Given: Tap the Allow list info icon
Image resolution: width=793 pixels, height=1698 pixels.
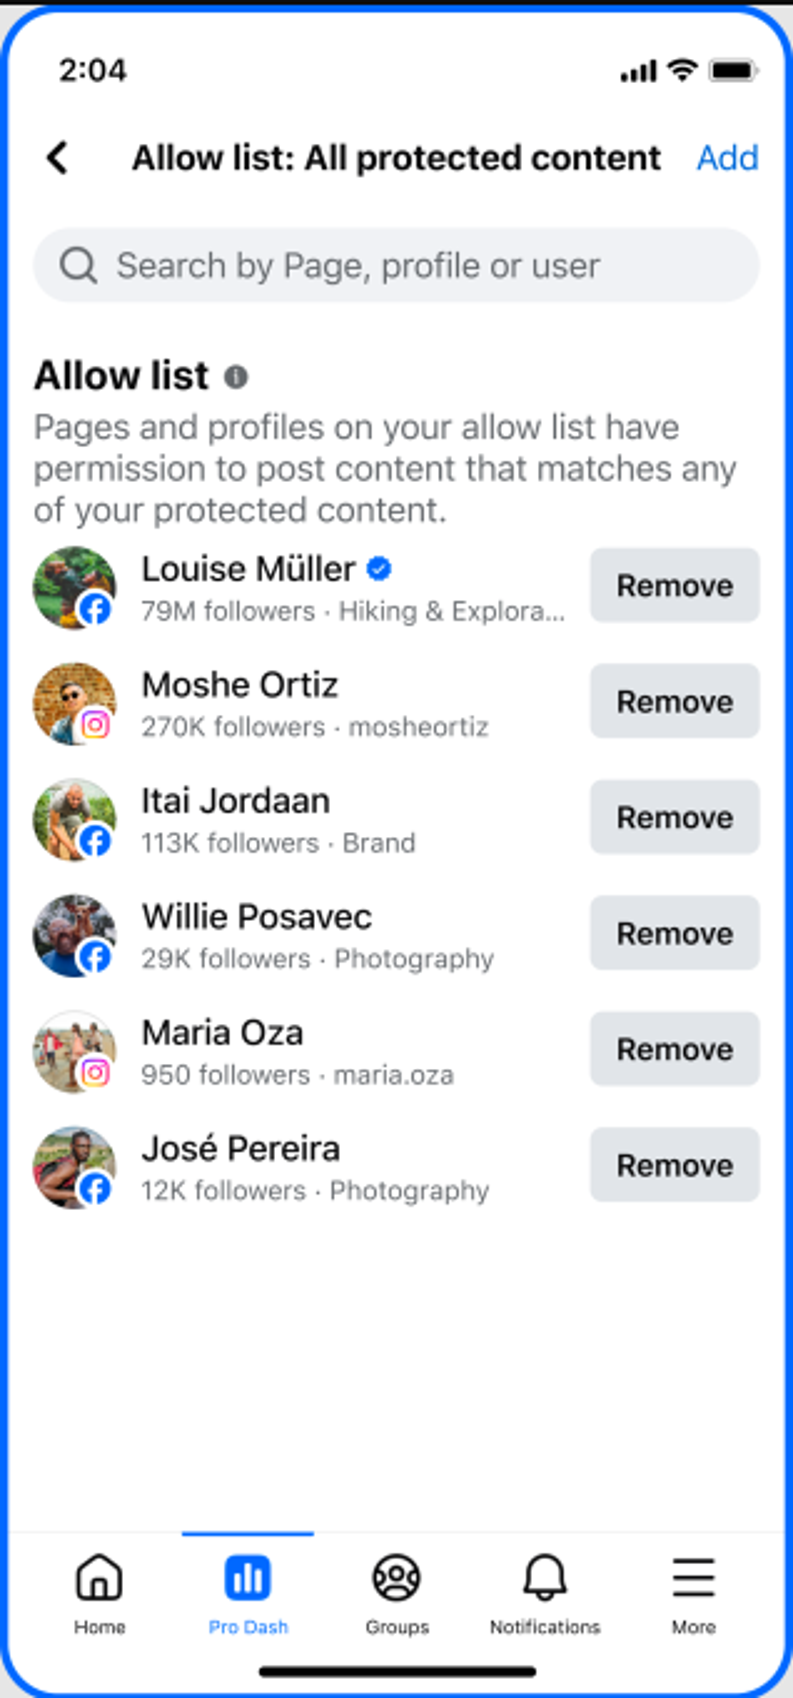Looking at the screenshot, I should click(236, 377).
